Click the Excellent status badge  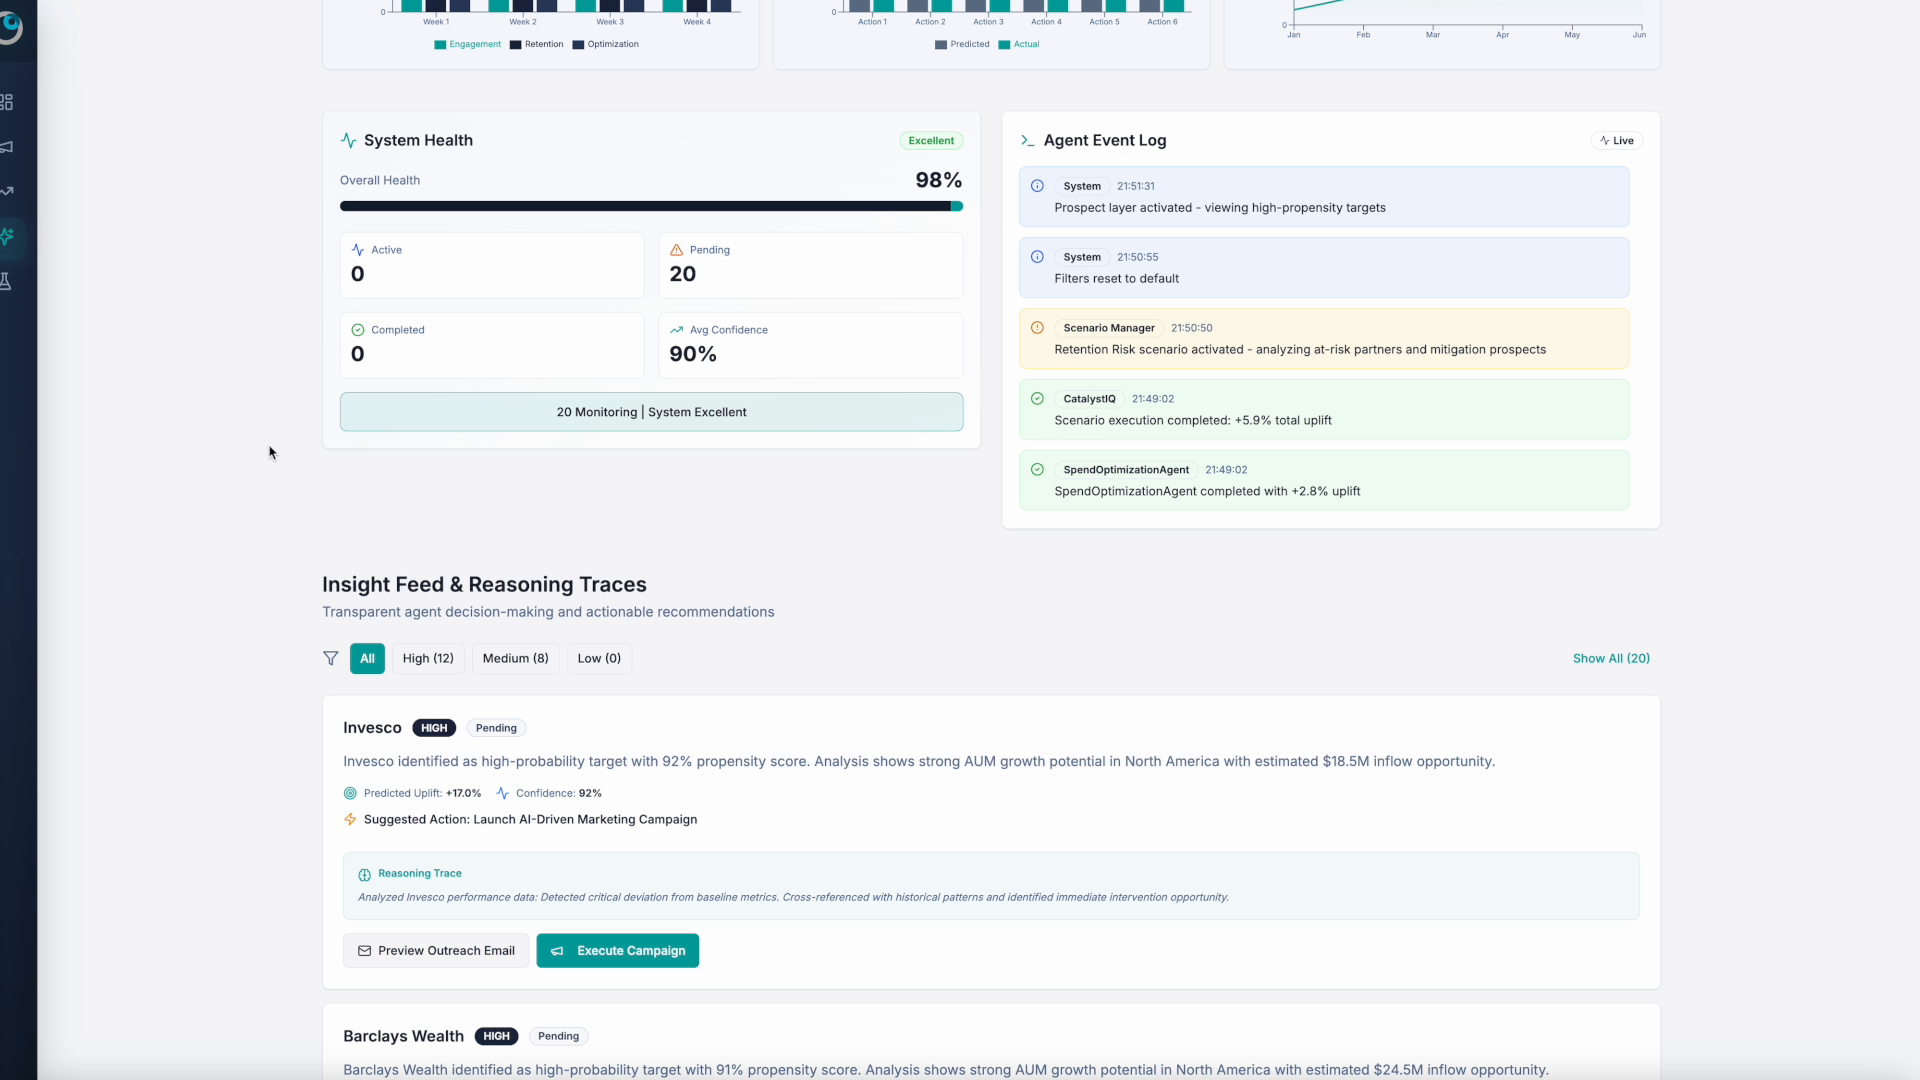tap(931, 140)
